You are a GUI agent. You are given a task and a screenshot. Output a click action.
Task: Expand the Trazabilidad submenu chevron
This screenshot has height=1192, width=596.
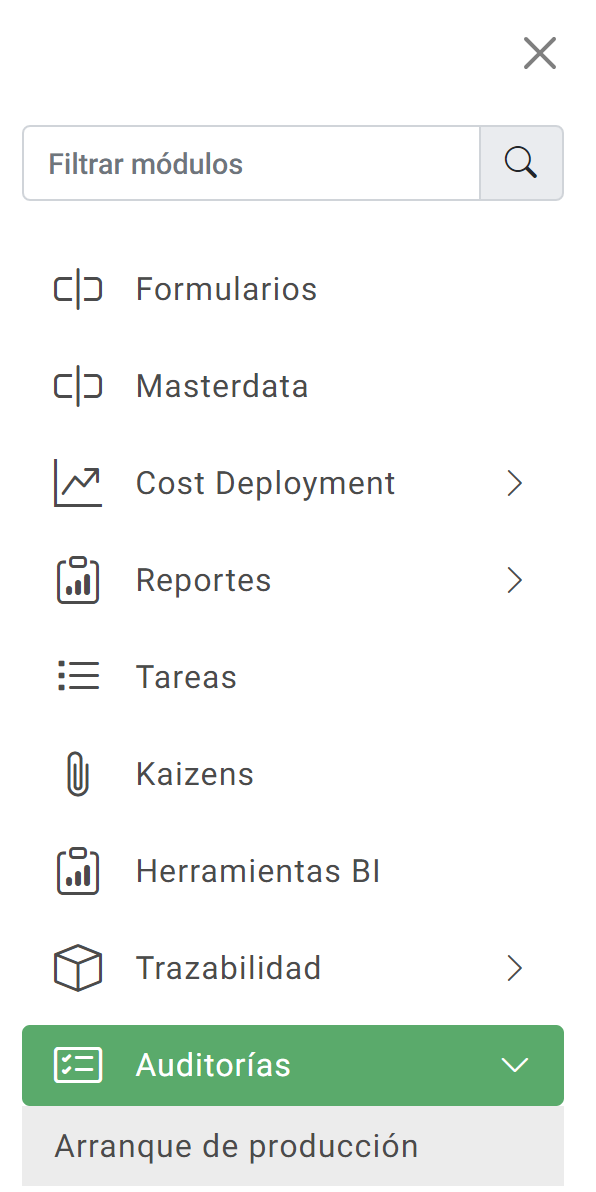[x=515, y=968]
